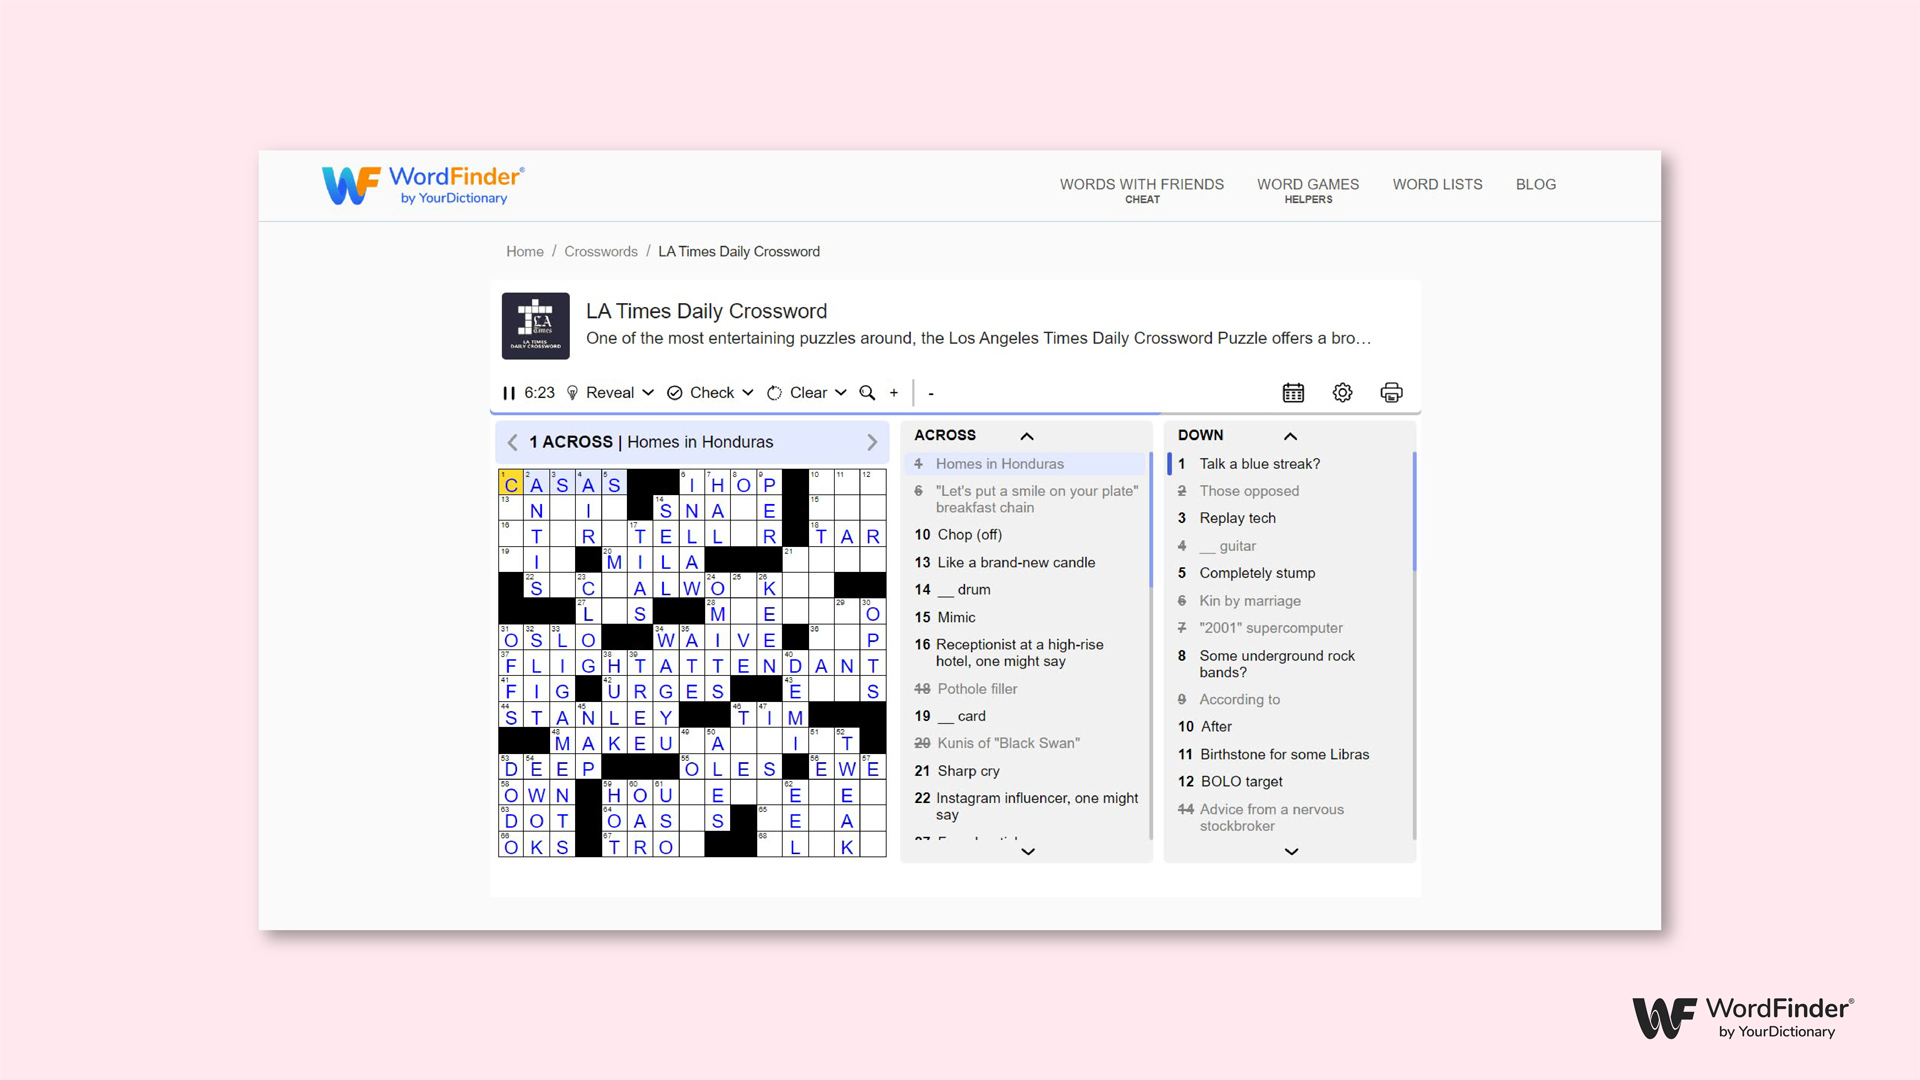Screen dimensions: 1920x1080
Task: Click the settings gear icon
Action: click(x=1342, y=392)
